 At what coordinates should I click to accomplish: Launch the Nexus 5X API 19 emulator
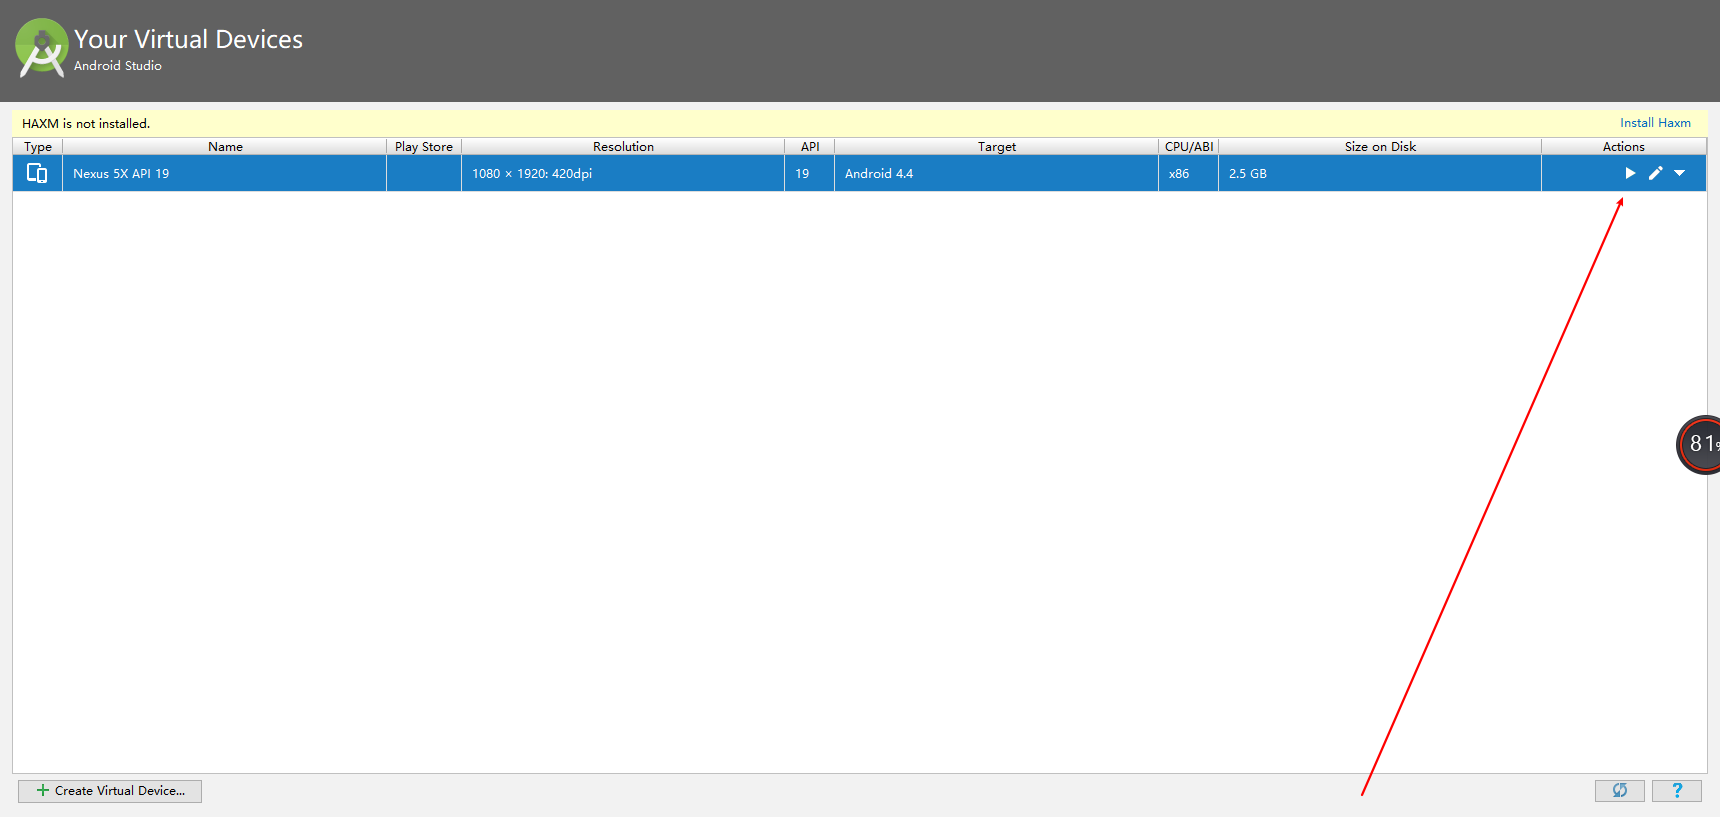coord(1630,173)
